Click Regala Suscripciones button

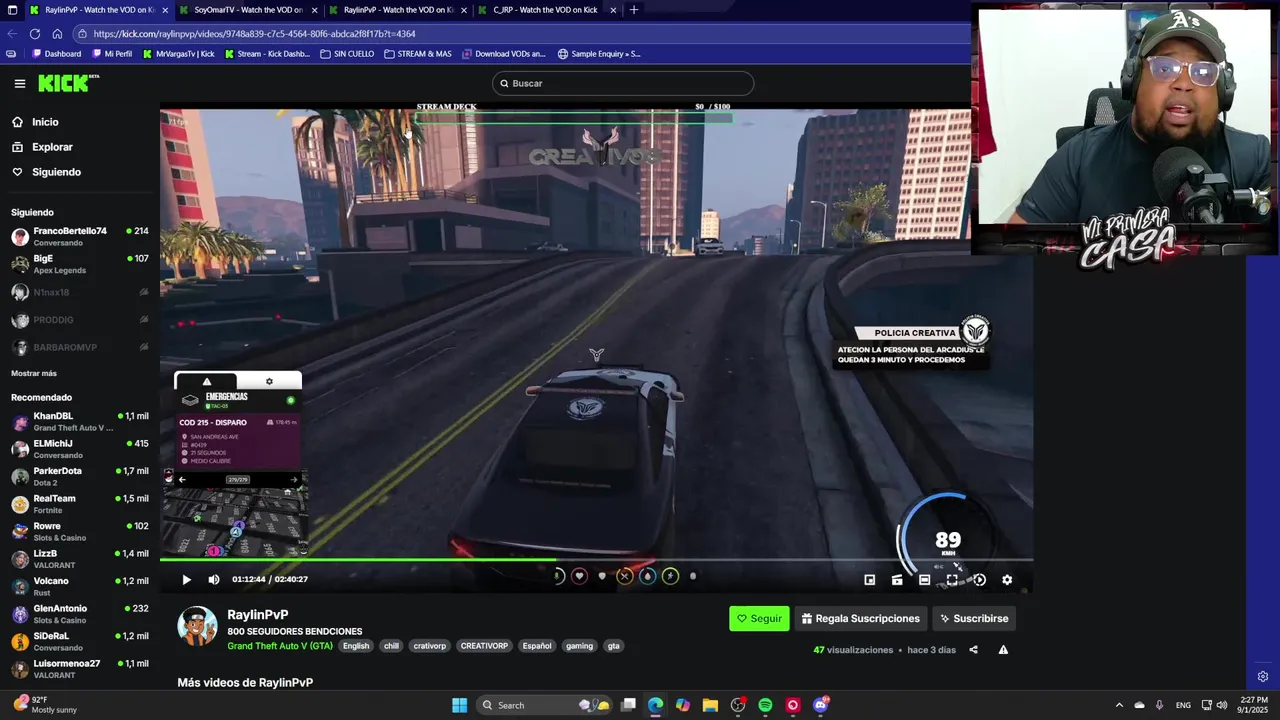[x=861, y=618]
